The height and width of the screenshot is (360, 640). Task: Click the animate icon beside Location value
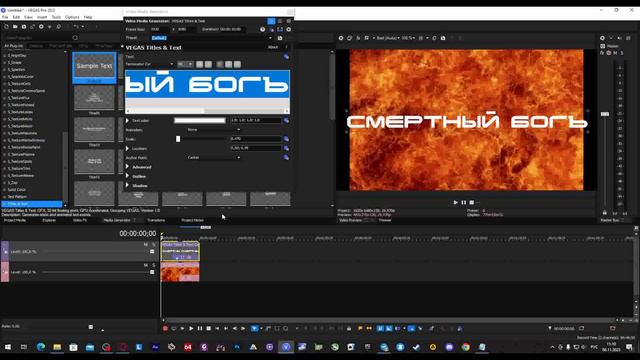[x=286, y=148]
